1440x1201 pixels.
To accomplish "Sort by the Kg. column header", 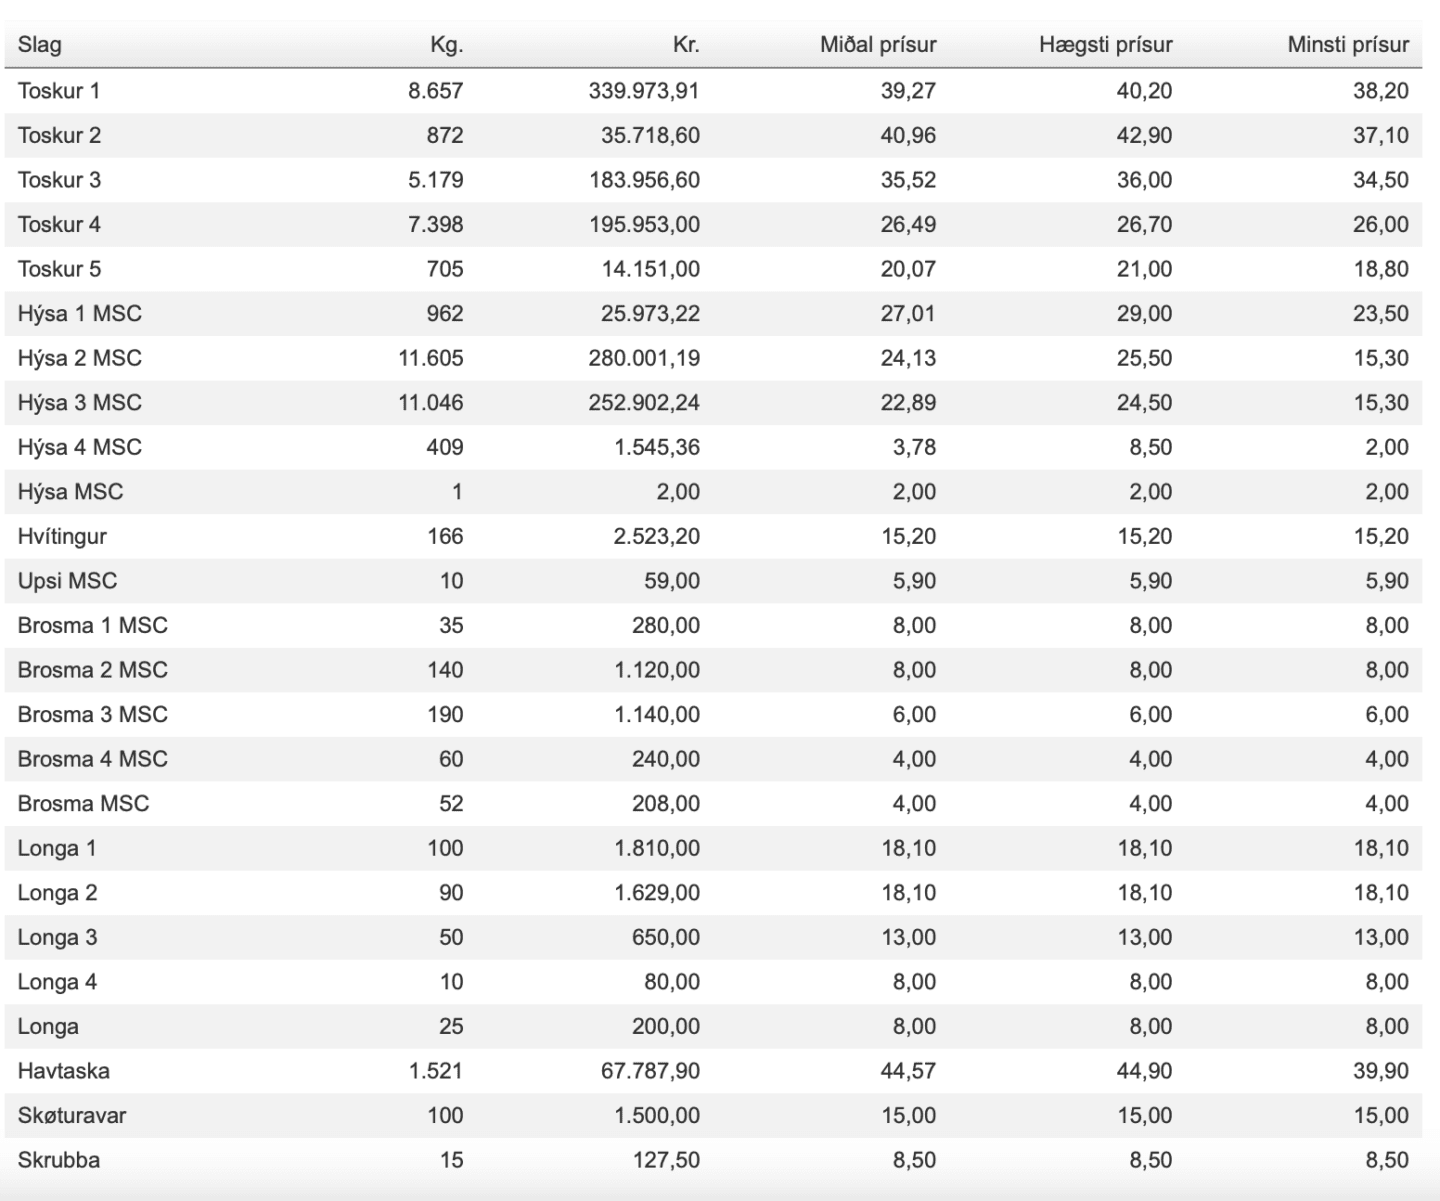I will [446, 45].
